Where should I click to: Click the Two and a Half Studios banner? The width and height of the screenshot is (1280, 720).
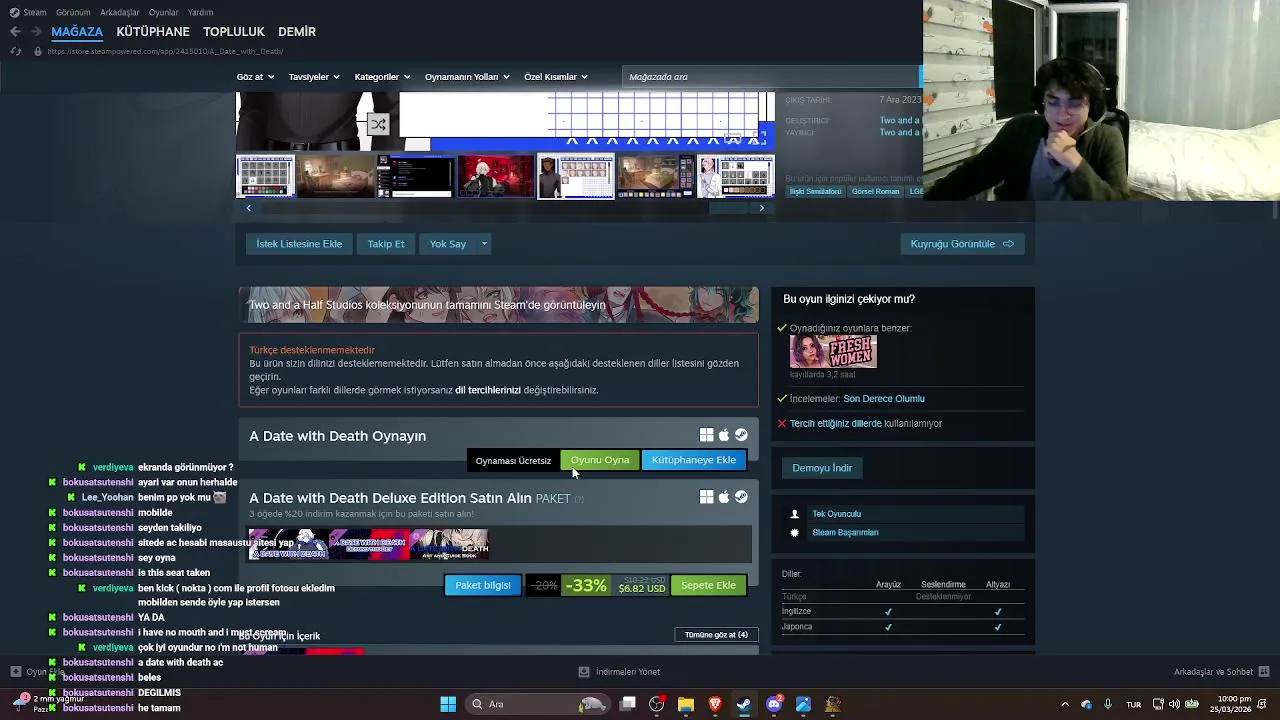point(498,305)
